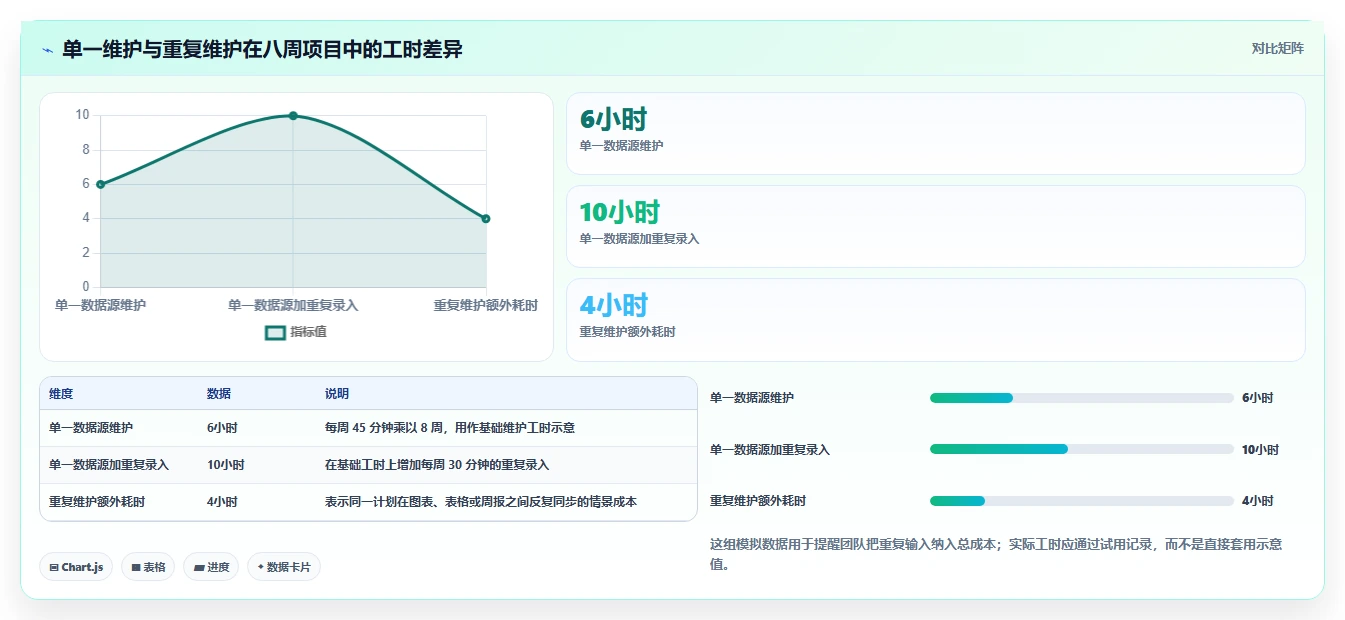This screenshot has width=1345, height=620.
Task: Click 单一数据源维护 caption under 6小时 card
Action: [621, 146]
